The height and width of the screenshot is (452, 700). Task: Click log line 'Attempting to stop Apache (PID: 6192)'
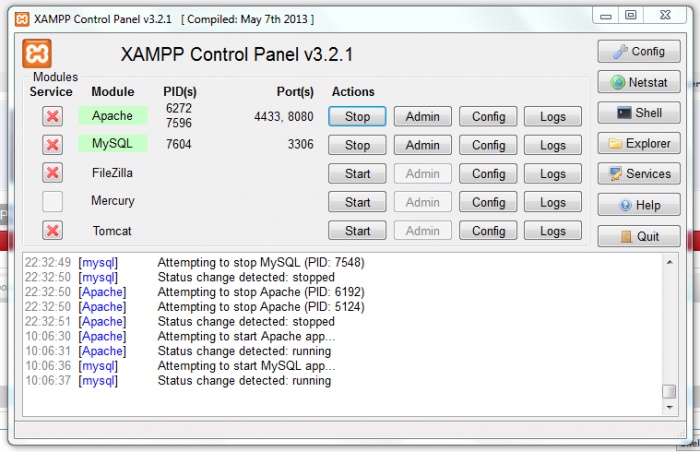(261, 292)
